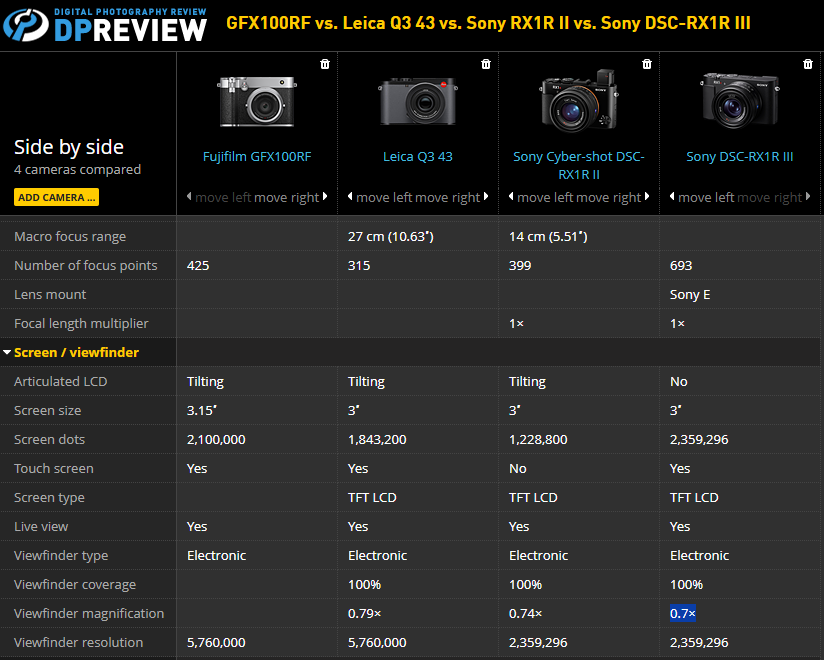Click the 'Sony E' lens mount value
This screenshot has width=824, height=660.
[x=690, y=294]
